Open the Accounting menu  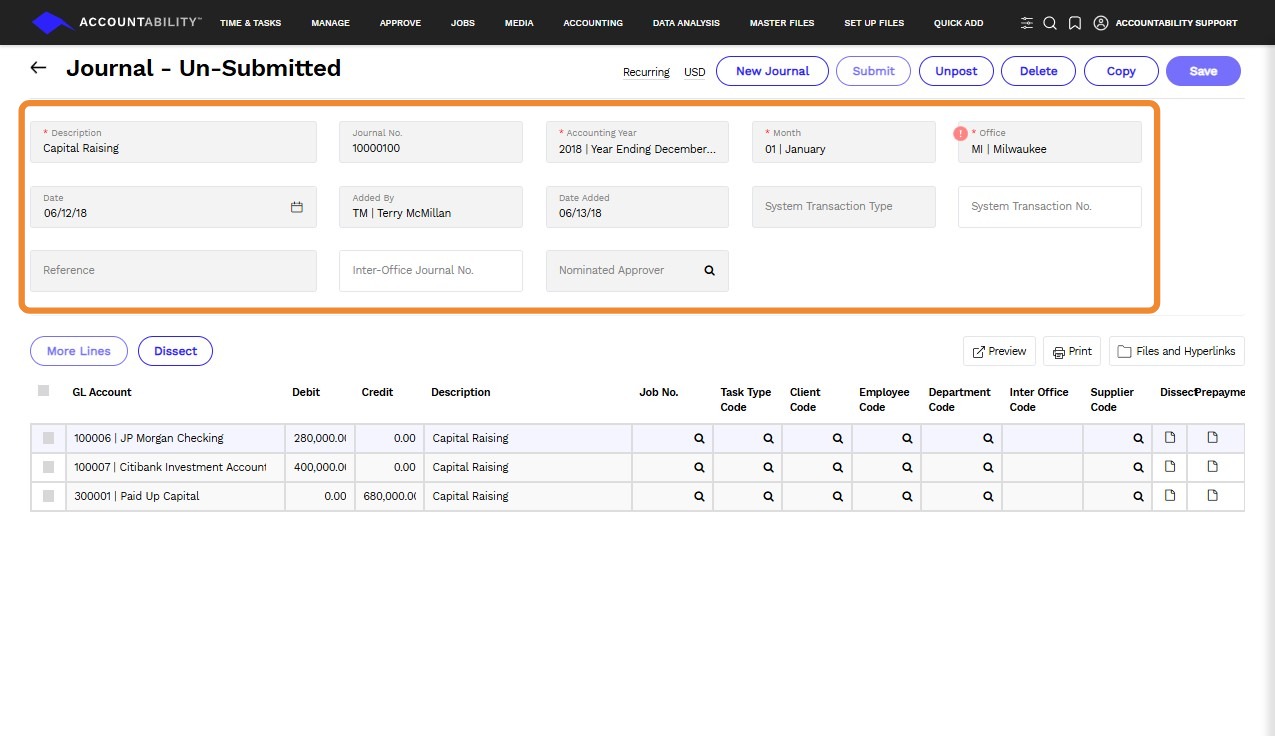click(593, 23)
